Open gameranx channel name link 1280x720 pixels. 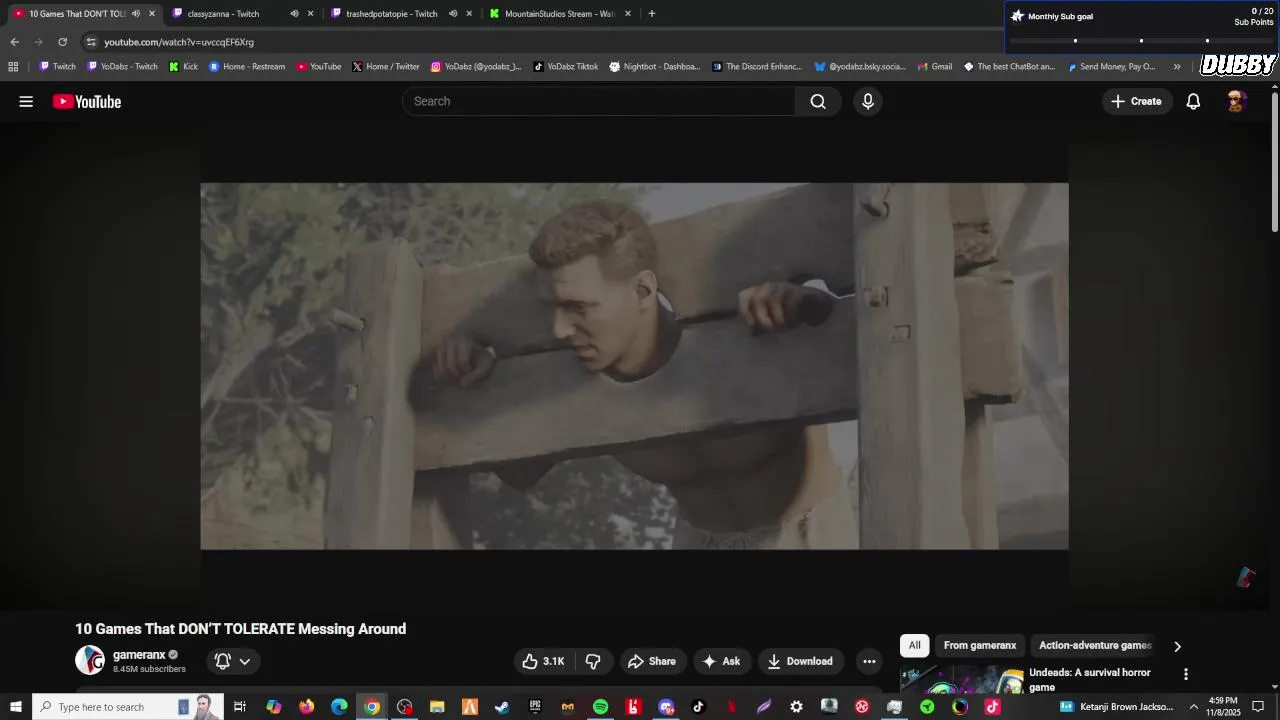[139, 655]
